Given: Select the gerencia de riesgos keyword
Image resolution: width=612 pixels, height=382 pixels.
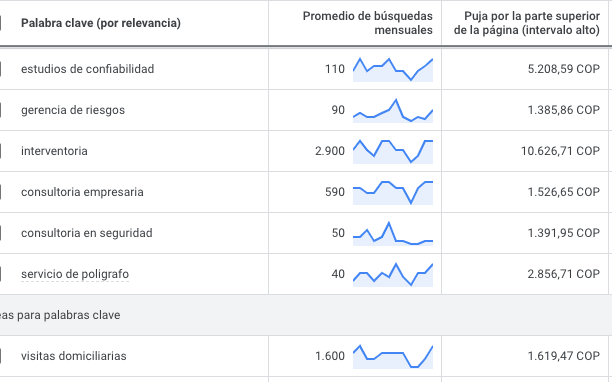Looking at the screenshot, I should [73, 110].
